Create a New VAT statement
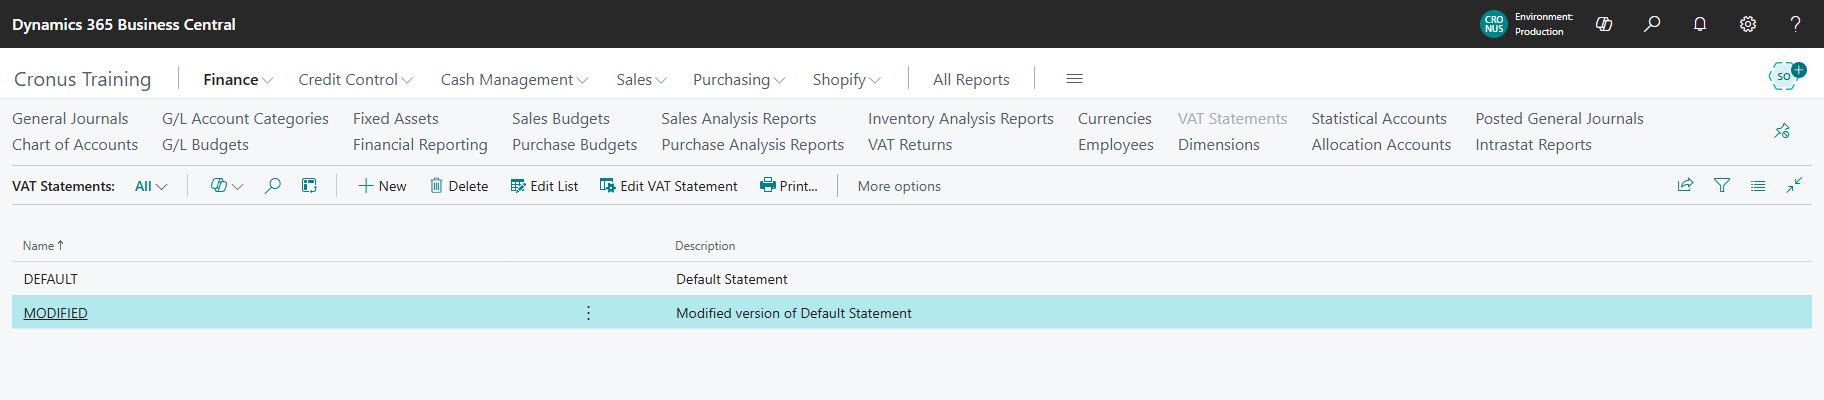 pyautogui.click(x=382, y=186)
